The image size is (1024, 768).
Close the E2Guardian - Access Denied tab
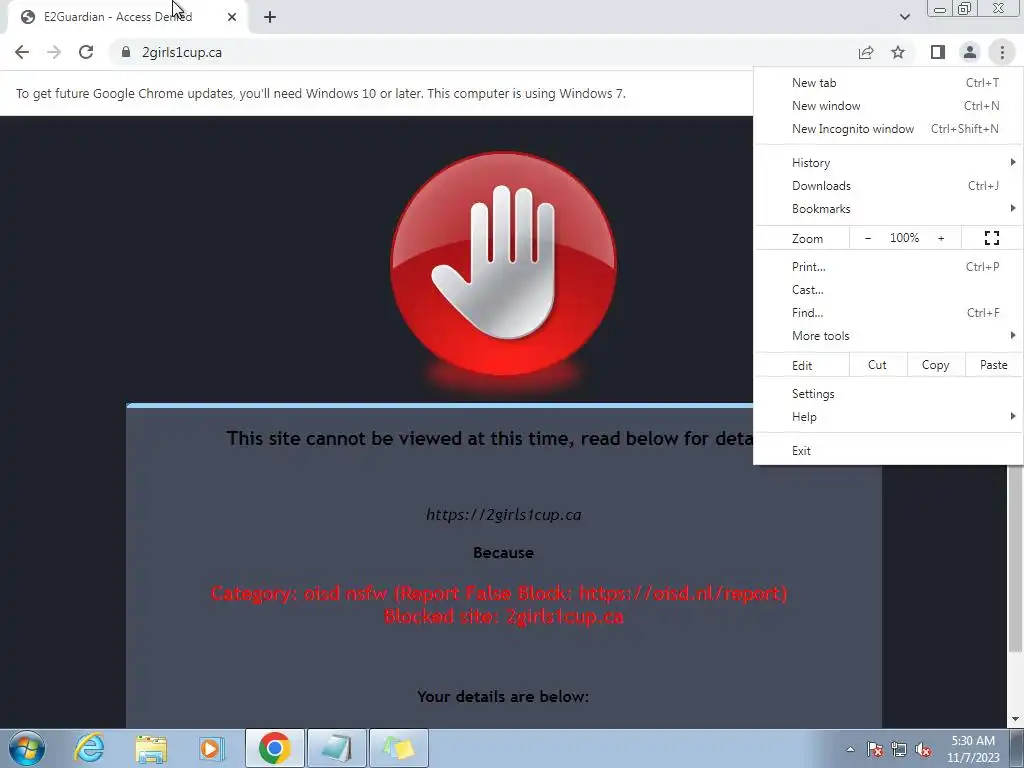tap(232, 17)
